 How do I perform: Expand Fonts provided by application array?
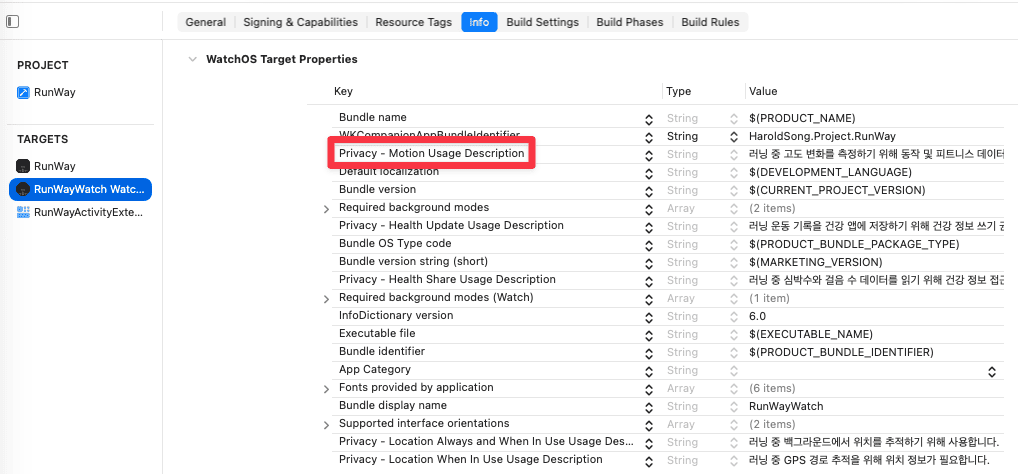(327, 388)
